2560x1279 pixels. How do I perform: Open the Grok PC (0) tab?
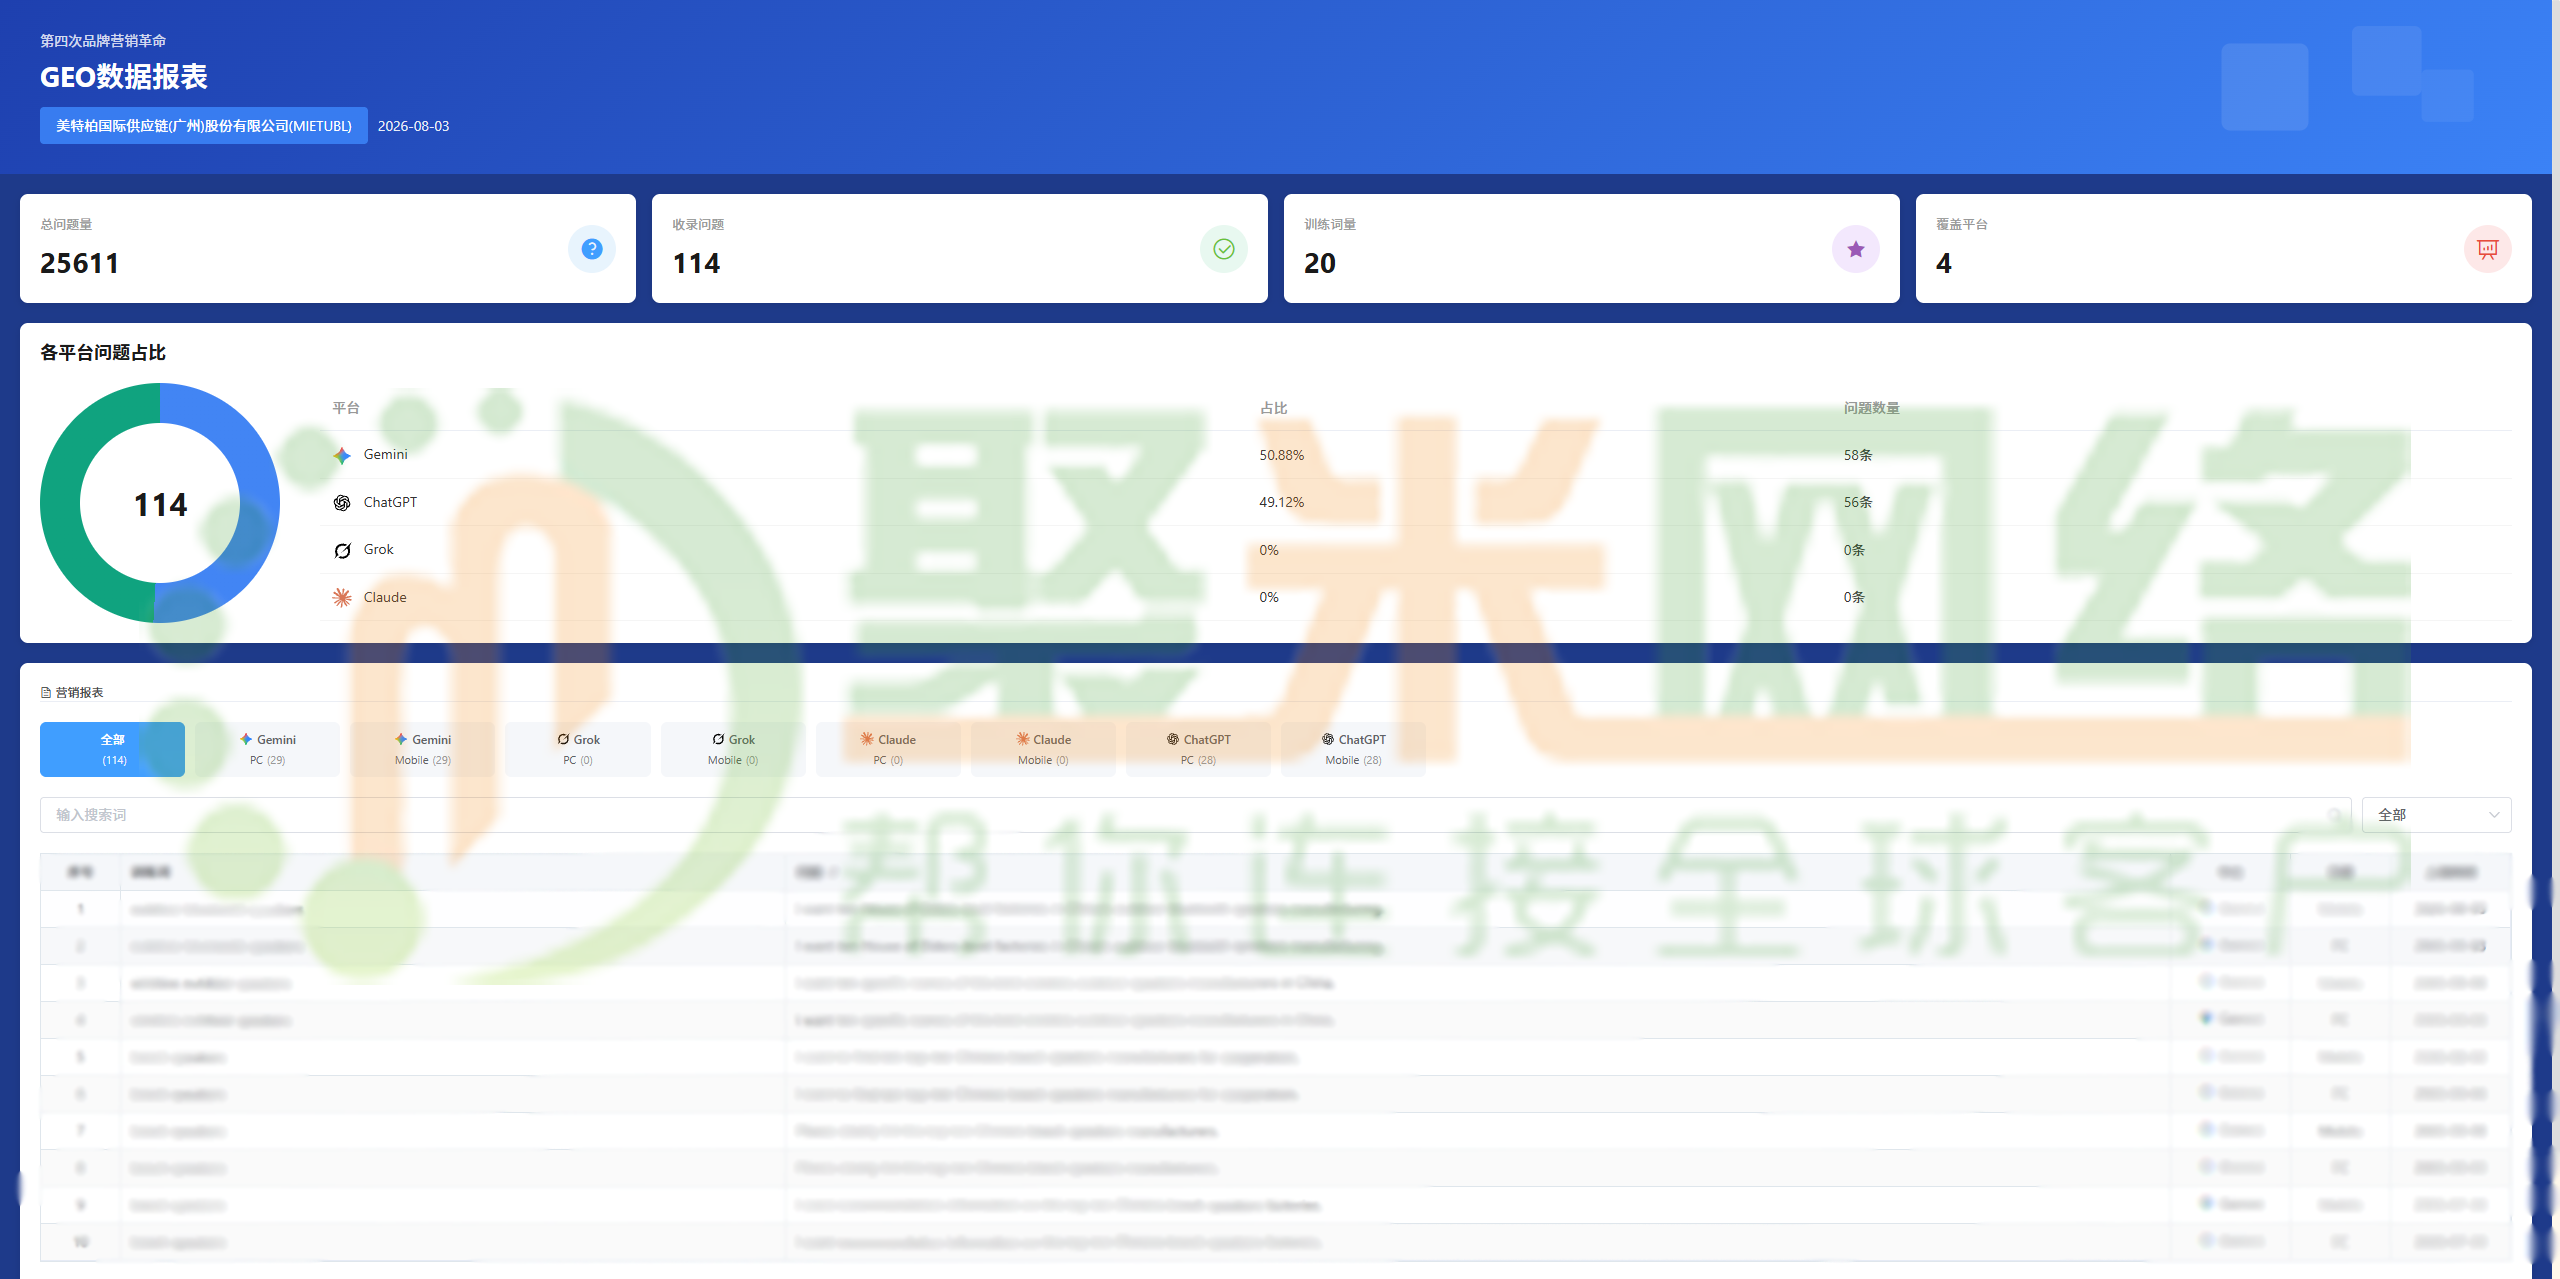(x=578, y=749)
